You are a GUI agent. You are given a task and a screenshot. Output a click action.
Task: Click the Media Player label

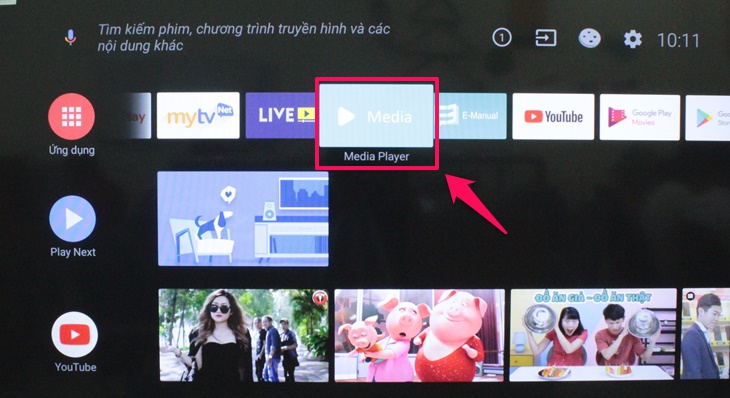coord(377,156)
